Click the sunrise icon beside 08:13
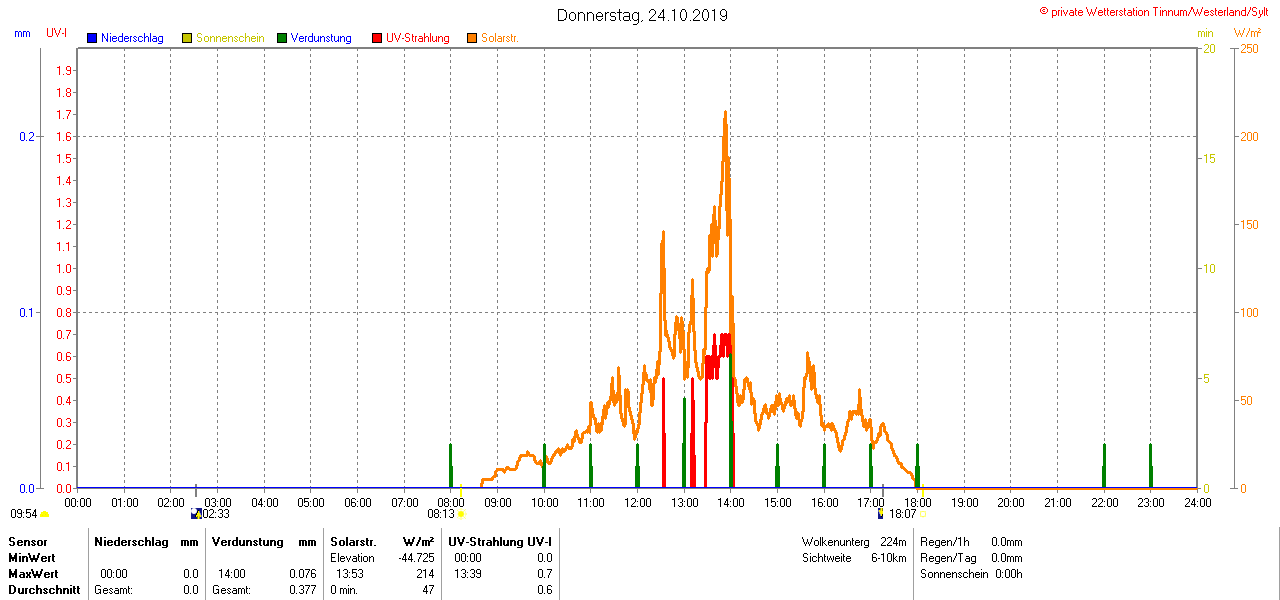 pyautogui.click(x=461, y=514)
